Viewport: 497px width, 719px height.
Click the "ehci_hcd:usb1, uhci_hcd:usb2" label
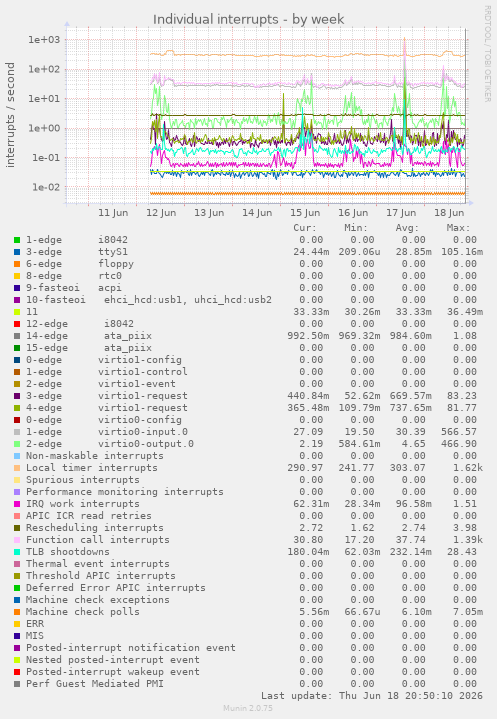(188, 300)
